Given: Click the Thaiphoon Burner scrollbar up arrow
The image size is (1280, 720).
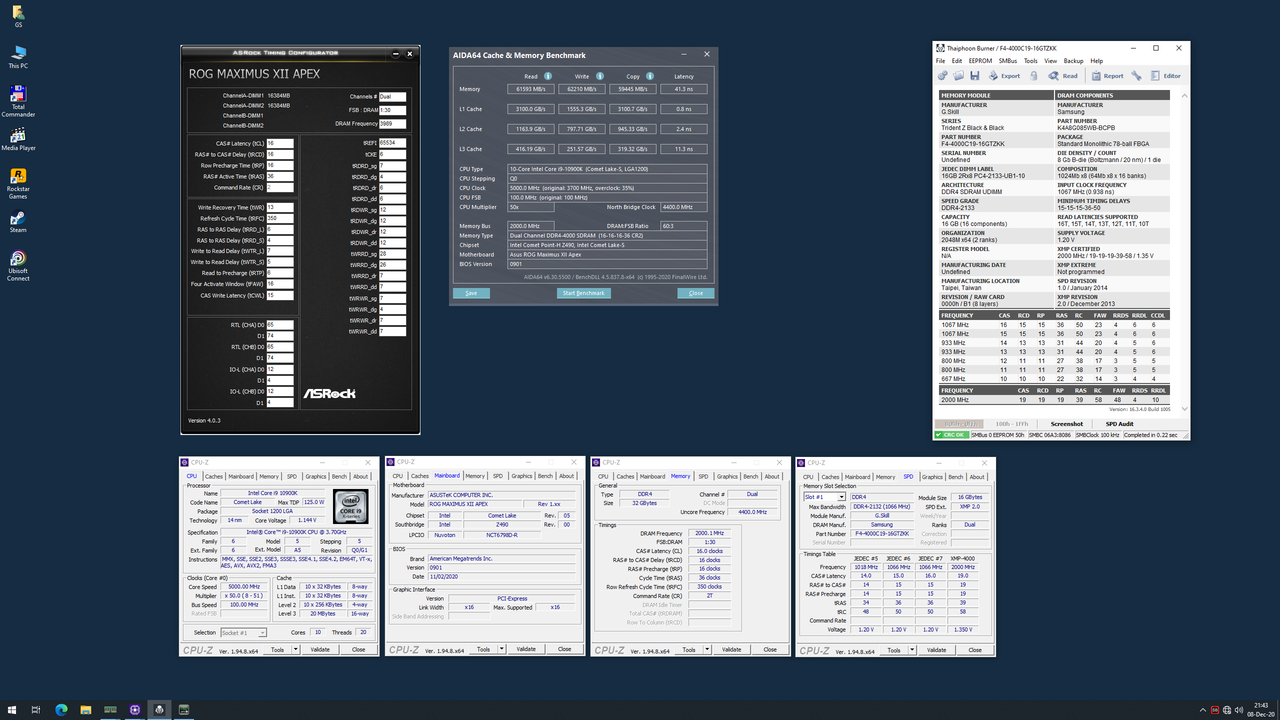Looking at the screenshot, I should tap(1185, 95).
